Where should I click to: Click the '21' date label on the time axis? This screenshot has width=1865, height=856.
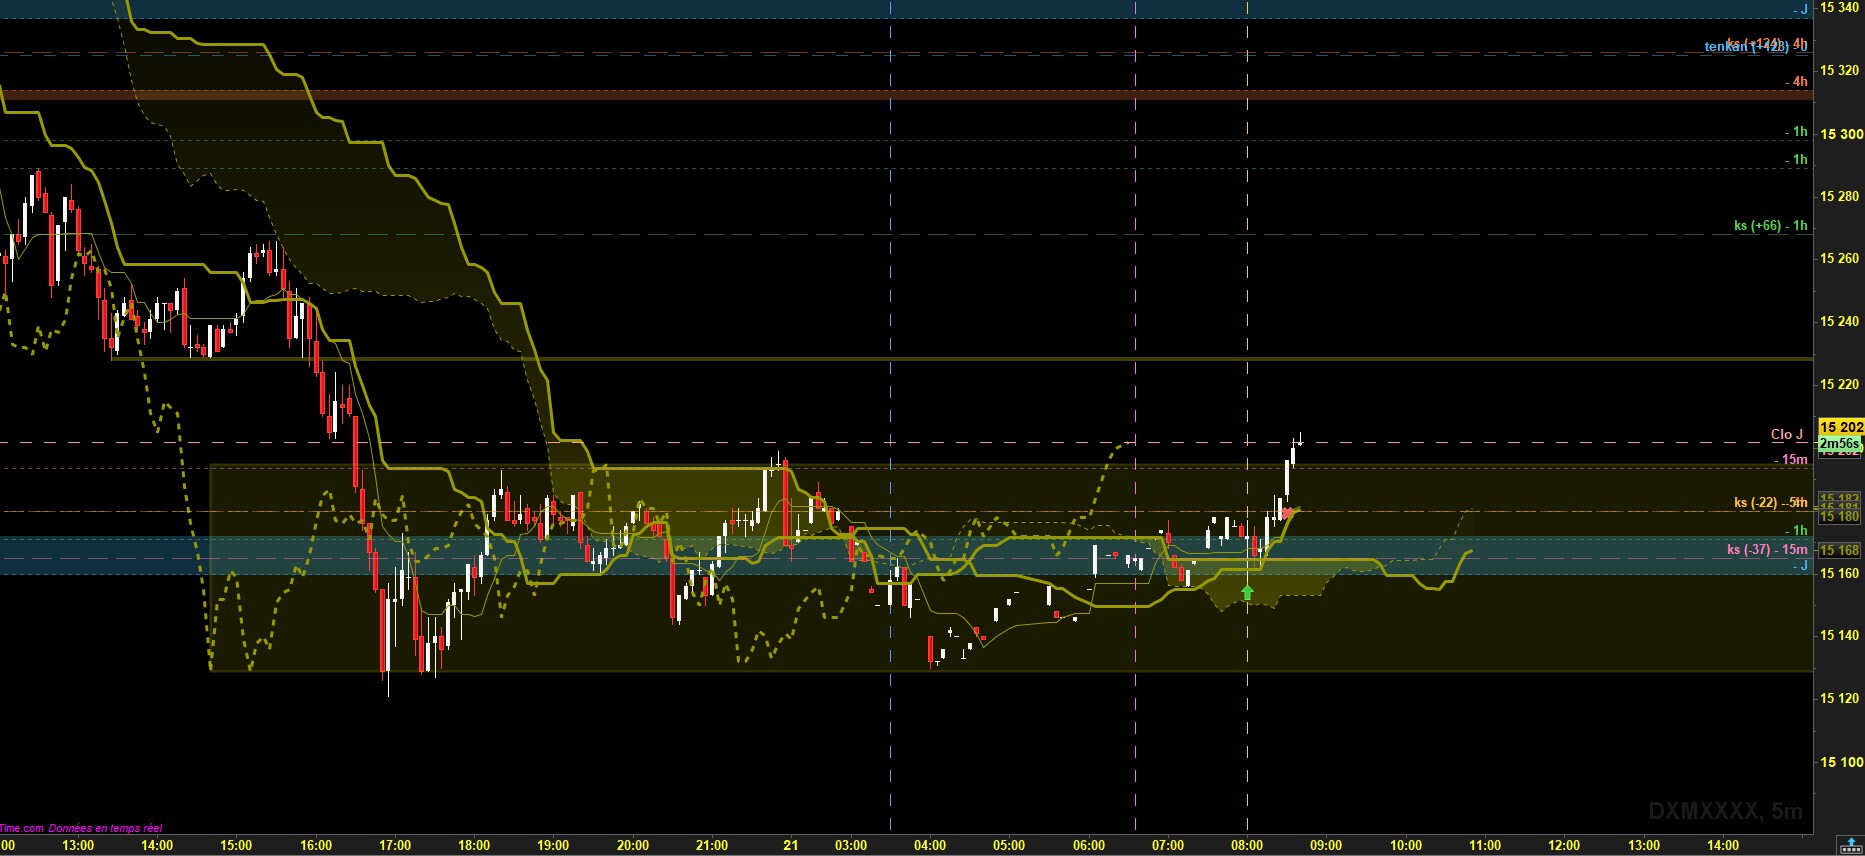coord(791,846)
